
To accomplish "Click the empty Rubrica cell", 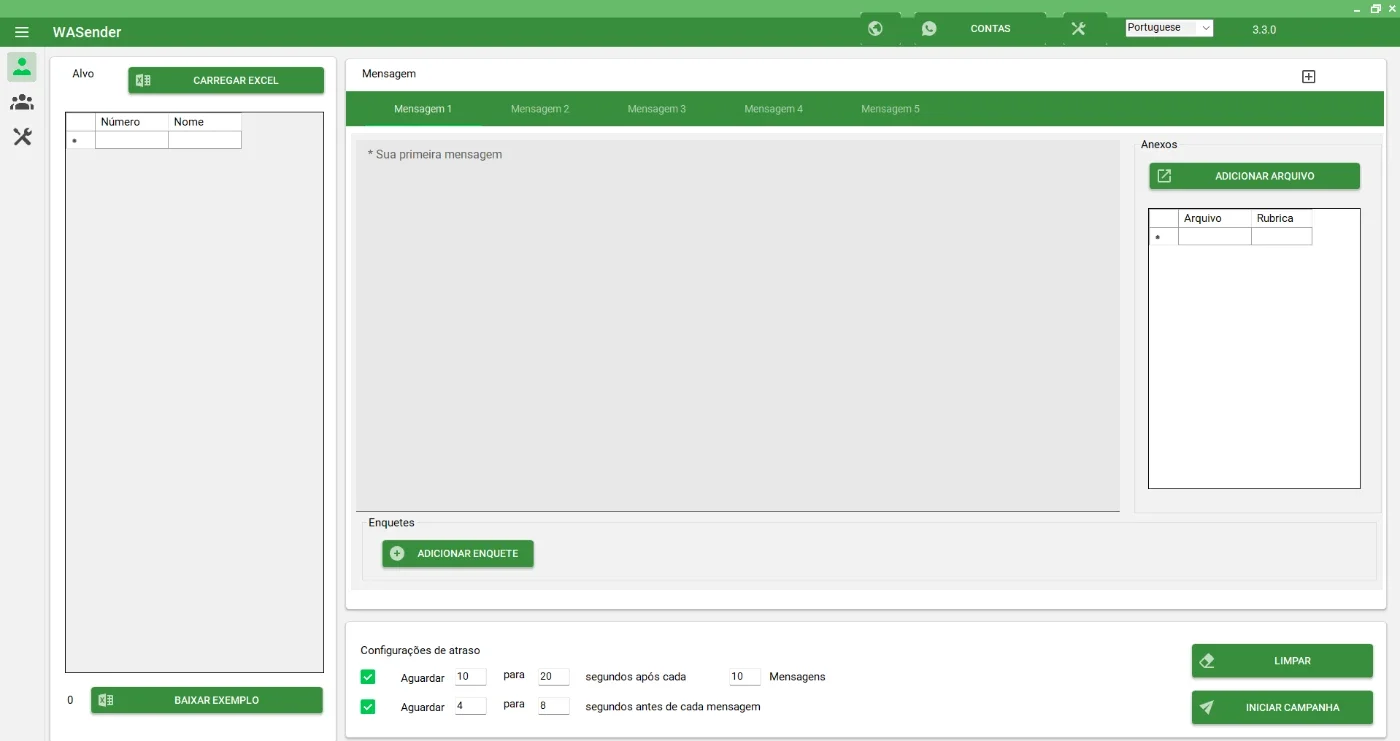I will [1281, 237].
